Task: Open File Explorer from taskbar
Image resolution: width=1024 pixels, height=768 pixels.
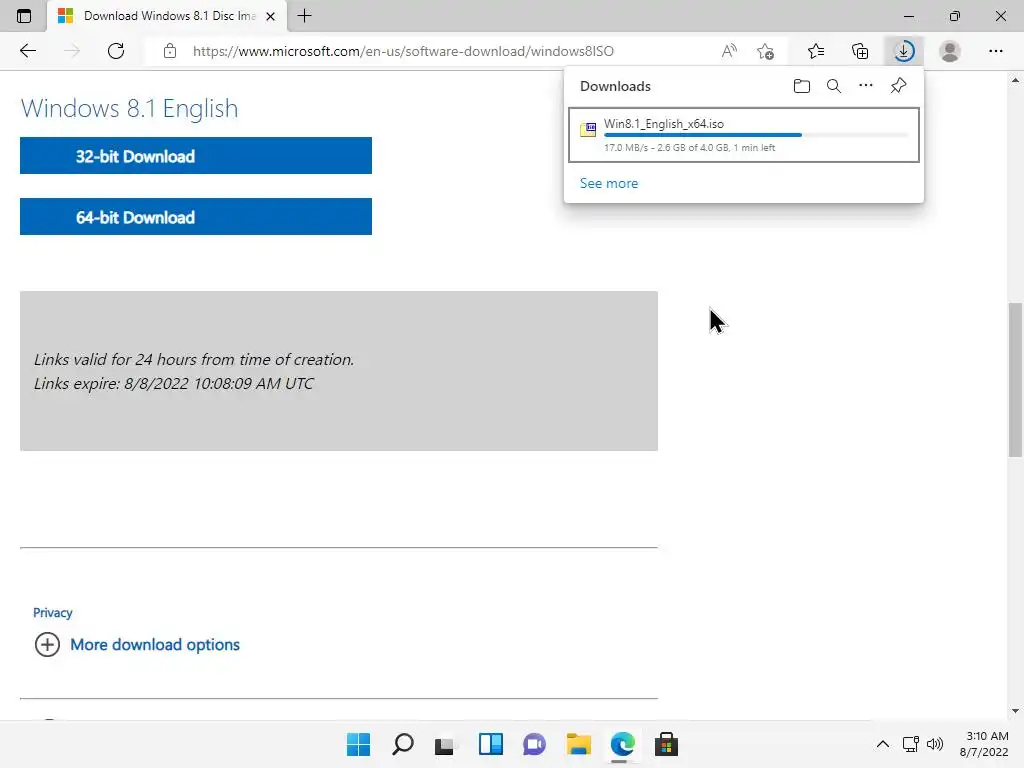Action: pyautogui.click(x=578, y=744)
